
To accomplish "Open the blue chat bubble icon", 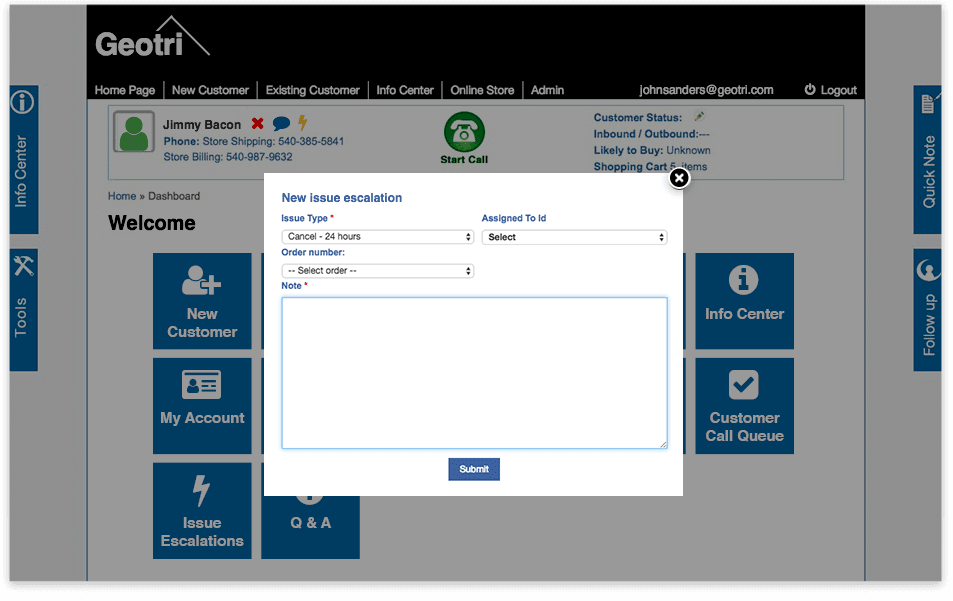I will click(x=281, y=123).
